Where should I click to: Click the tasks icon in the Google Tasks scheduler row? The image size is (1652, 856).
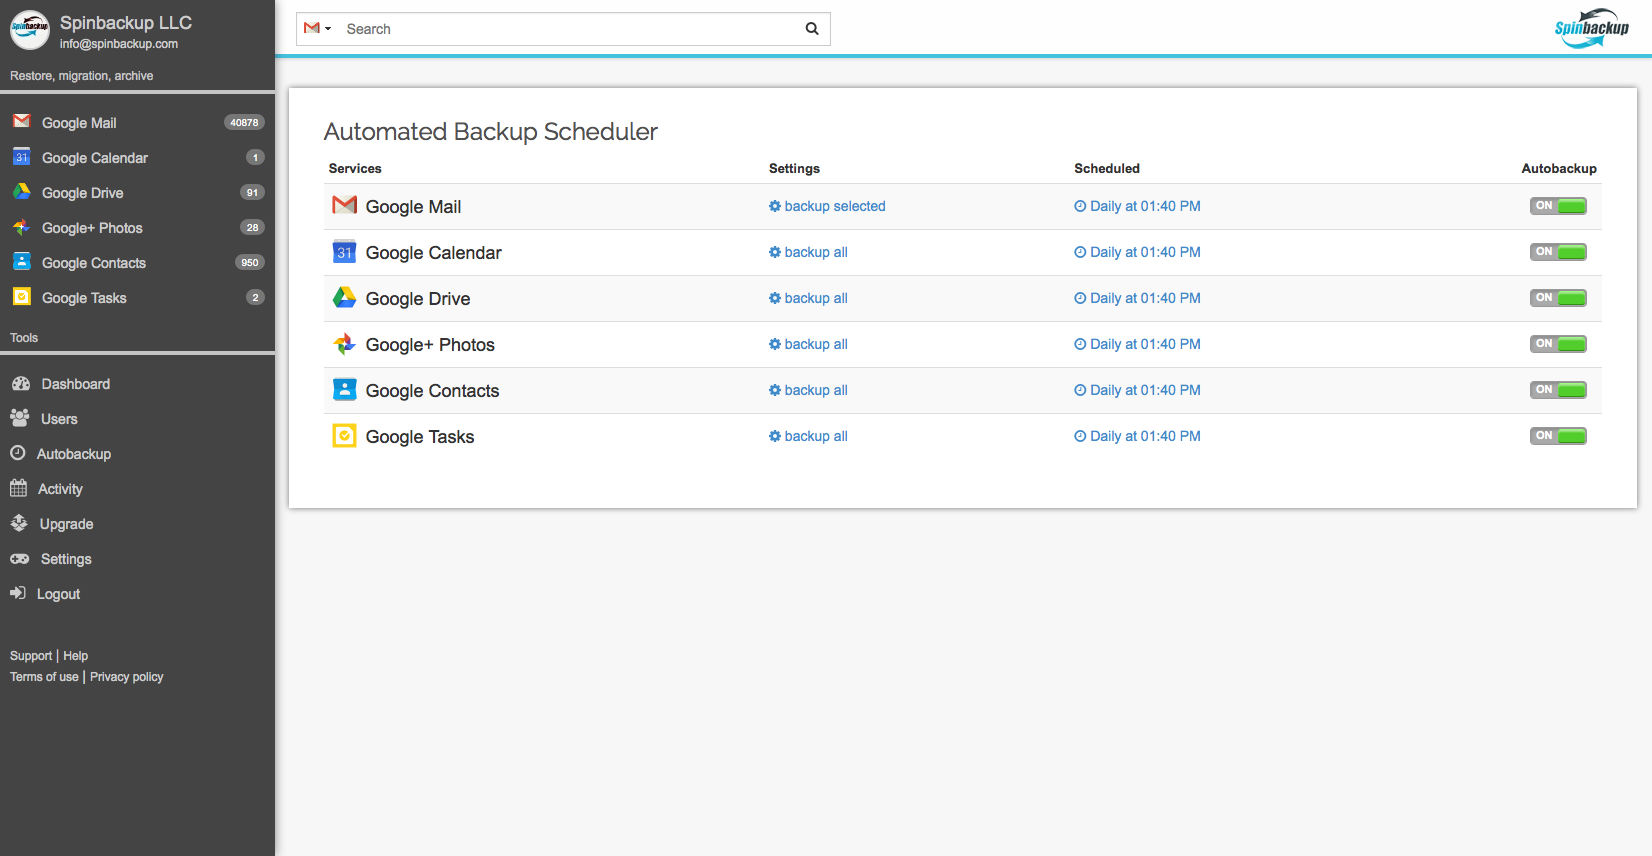pyautogui.click(x=345, y=436)
